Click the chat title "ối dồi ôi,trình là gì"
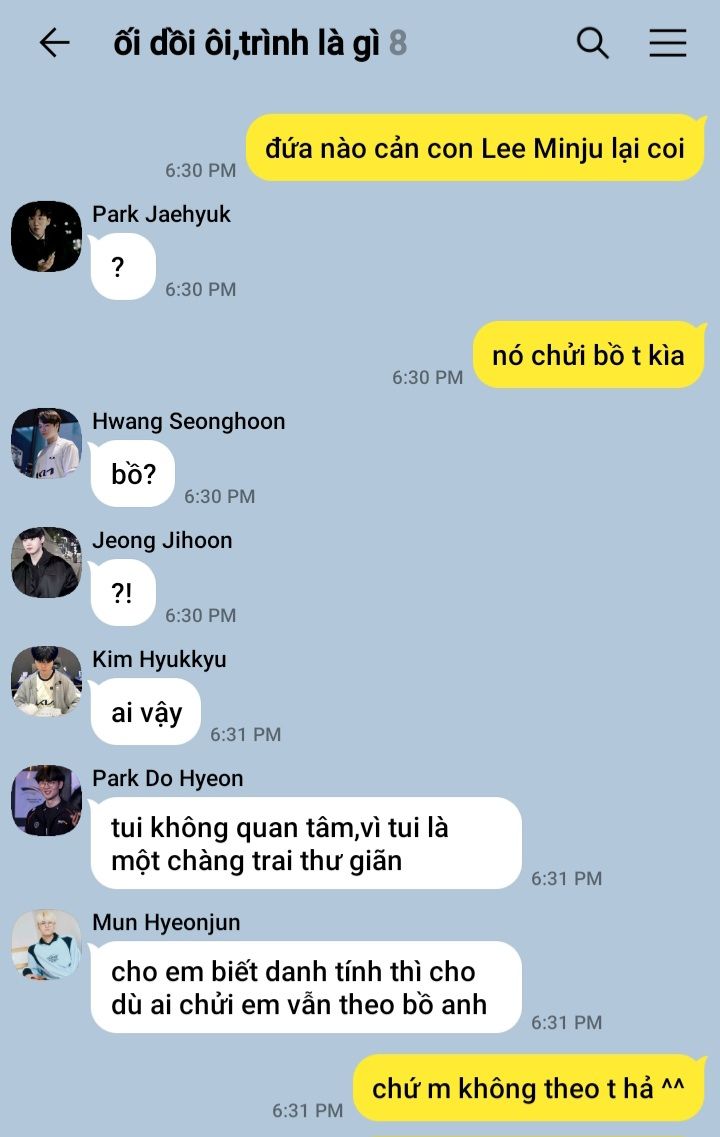 pyautogui.click(x=246, y=43)
